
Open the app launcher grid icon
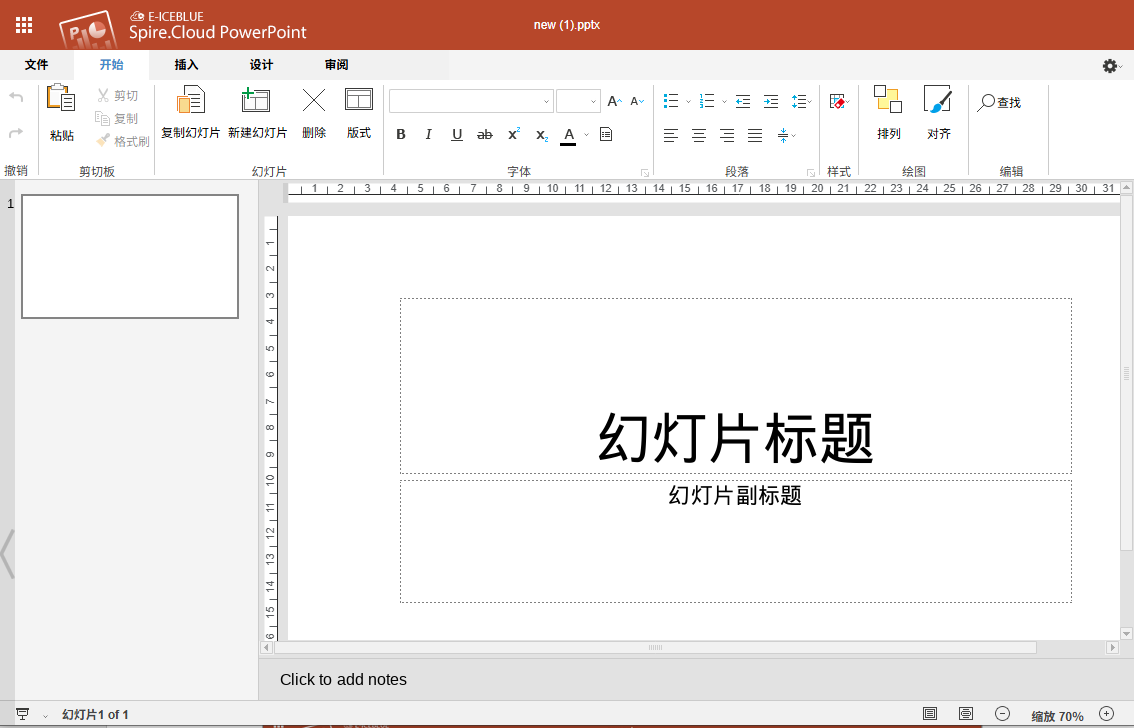tap(24, 25)
